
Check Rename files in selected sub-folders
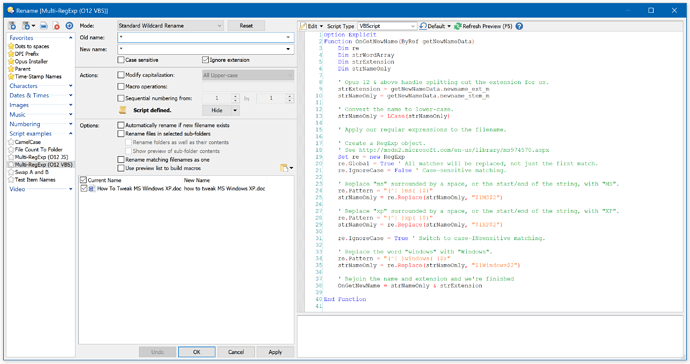click(x=121, y=133)
